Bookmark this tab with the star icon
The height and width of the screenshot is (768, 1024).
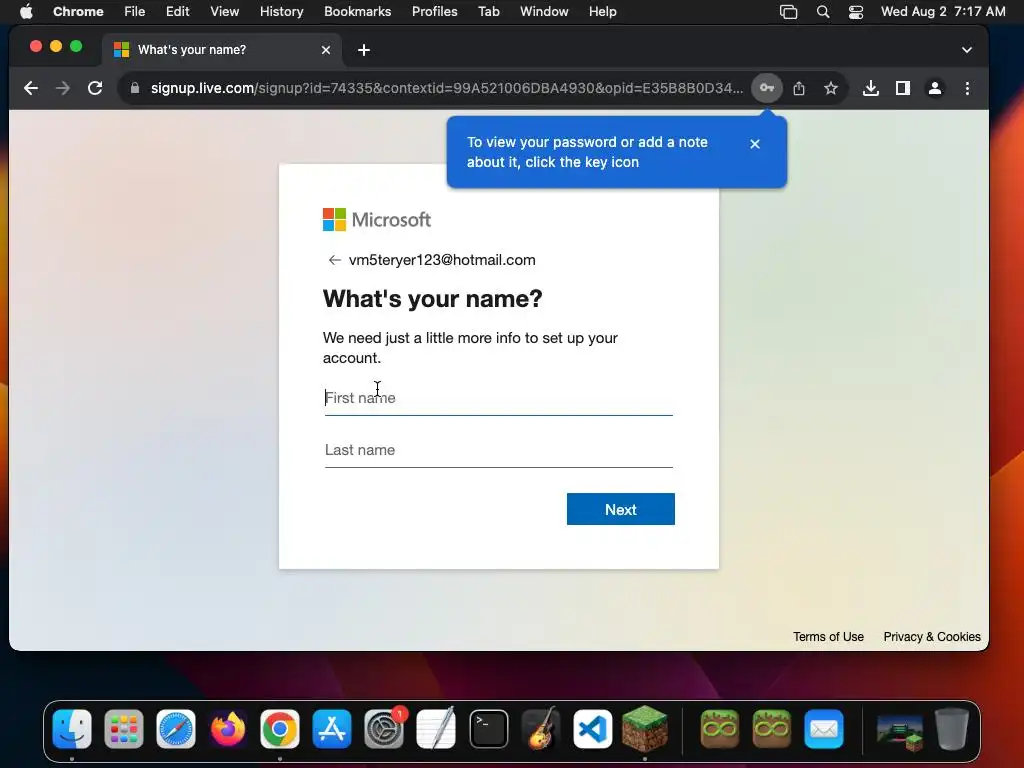(x=831, y=88)
